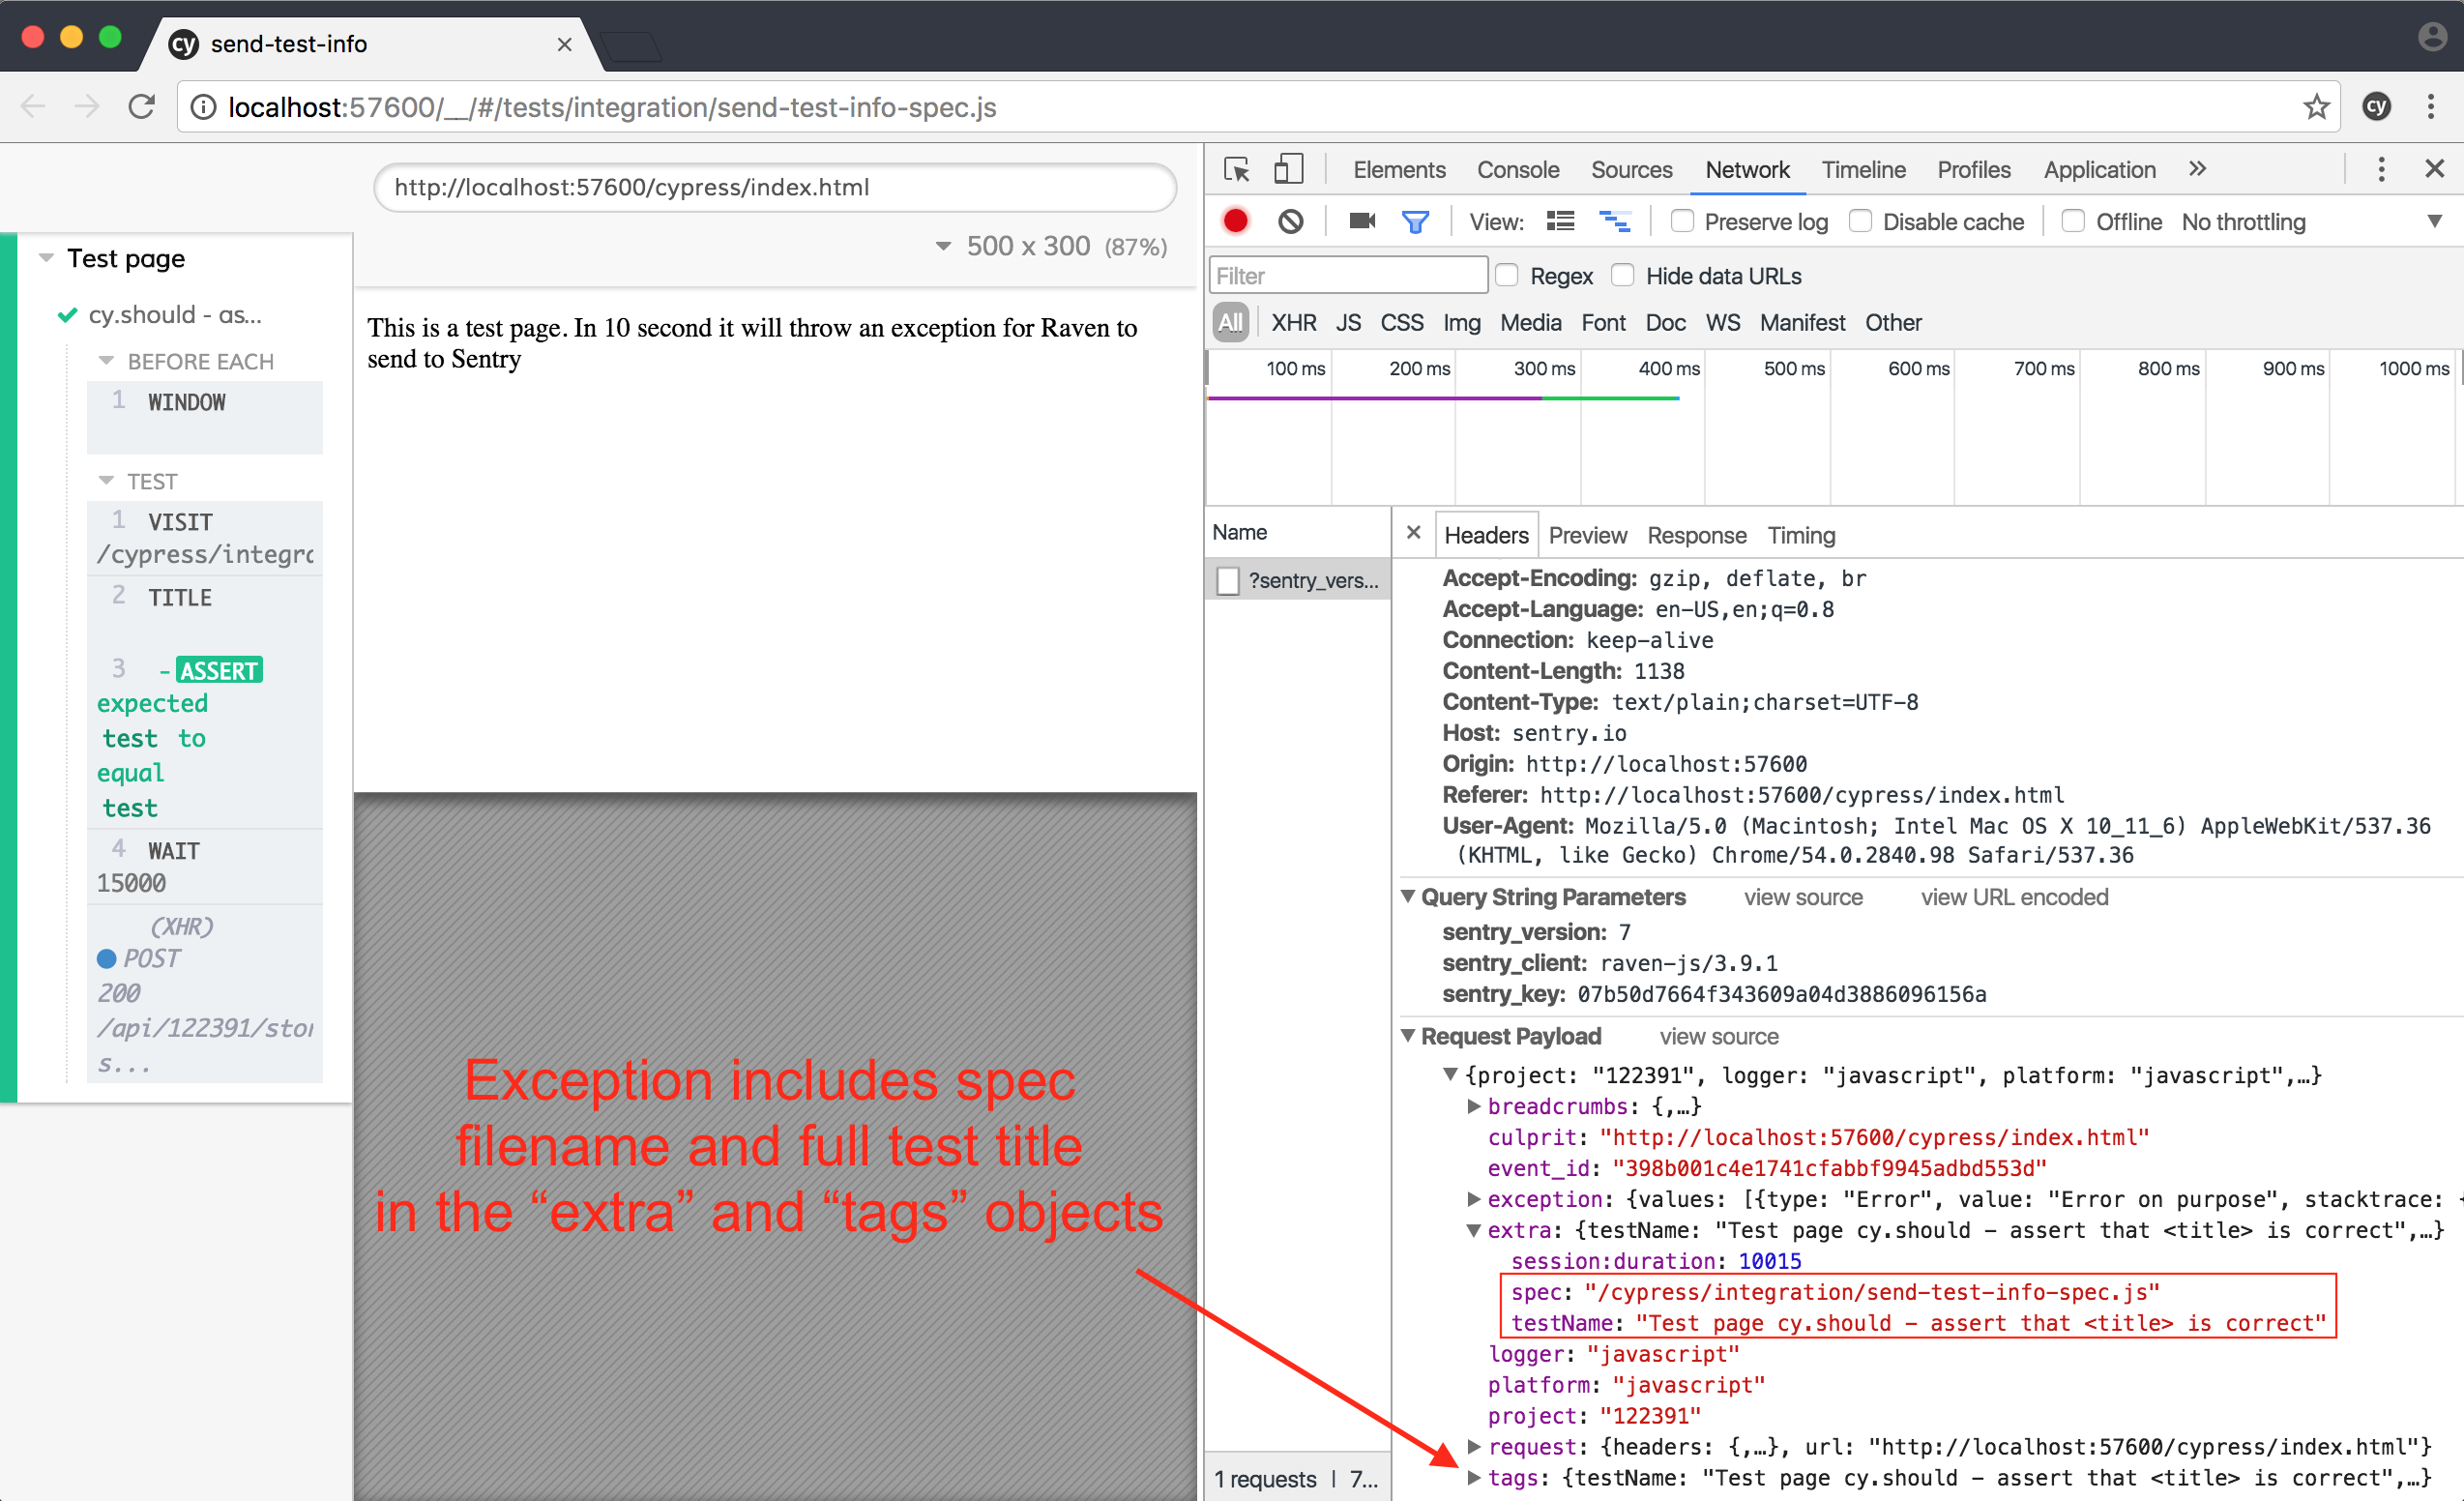Expand the tags object in payload
2464x1501 pixels.
pos(1474,1478)
